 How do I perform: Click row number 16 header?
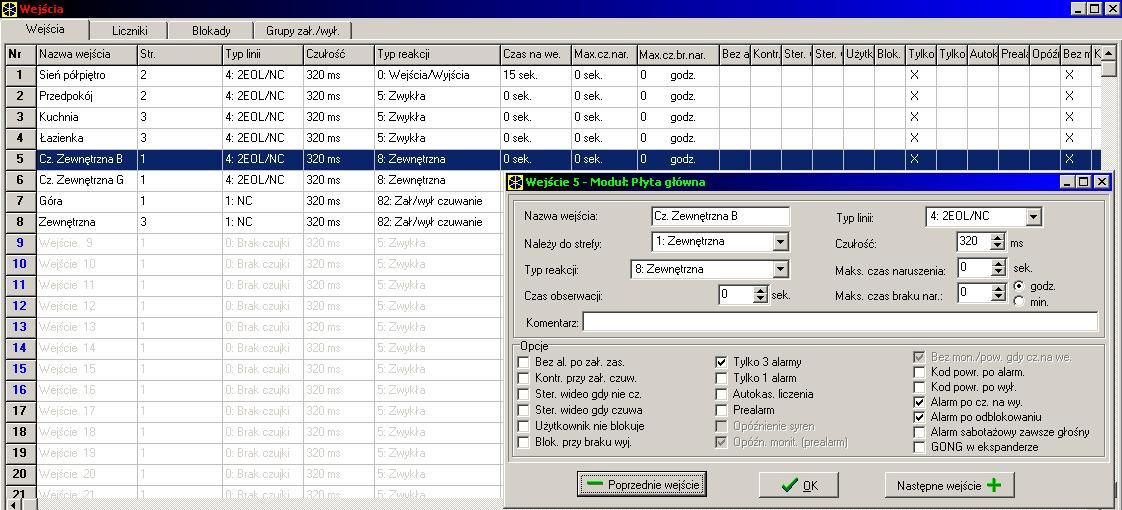(x=20, y=390)
